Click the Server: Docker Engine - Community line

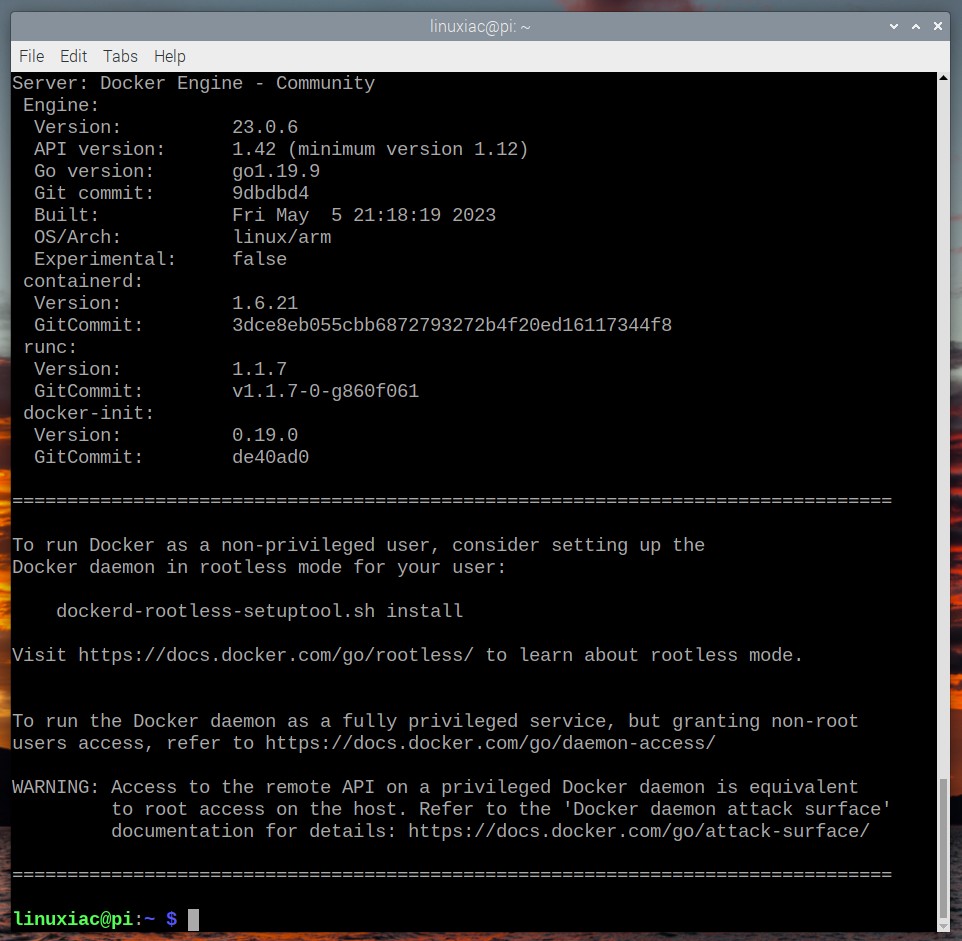[x=193, y=83]
